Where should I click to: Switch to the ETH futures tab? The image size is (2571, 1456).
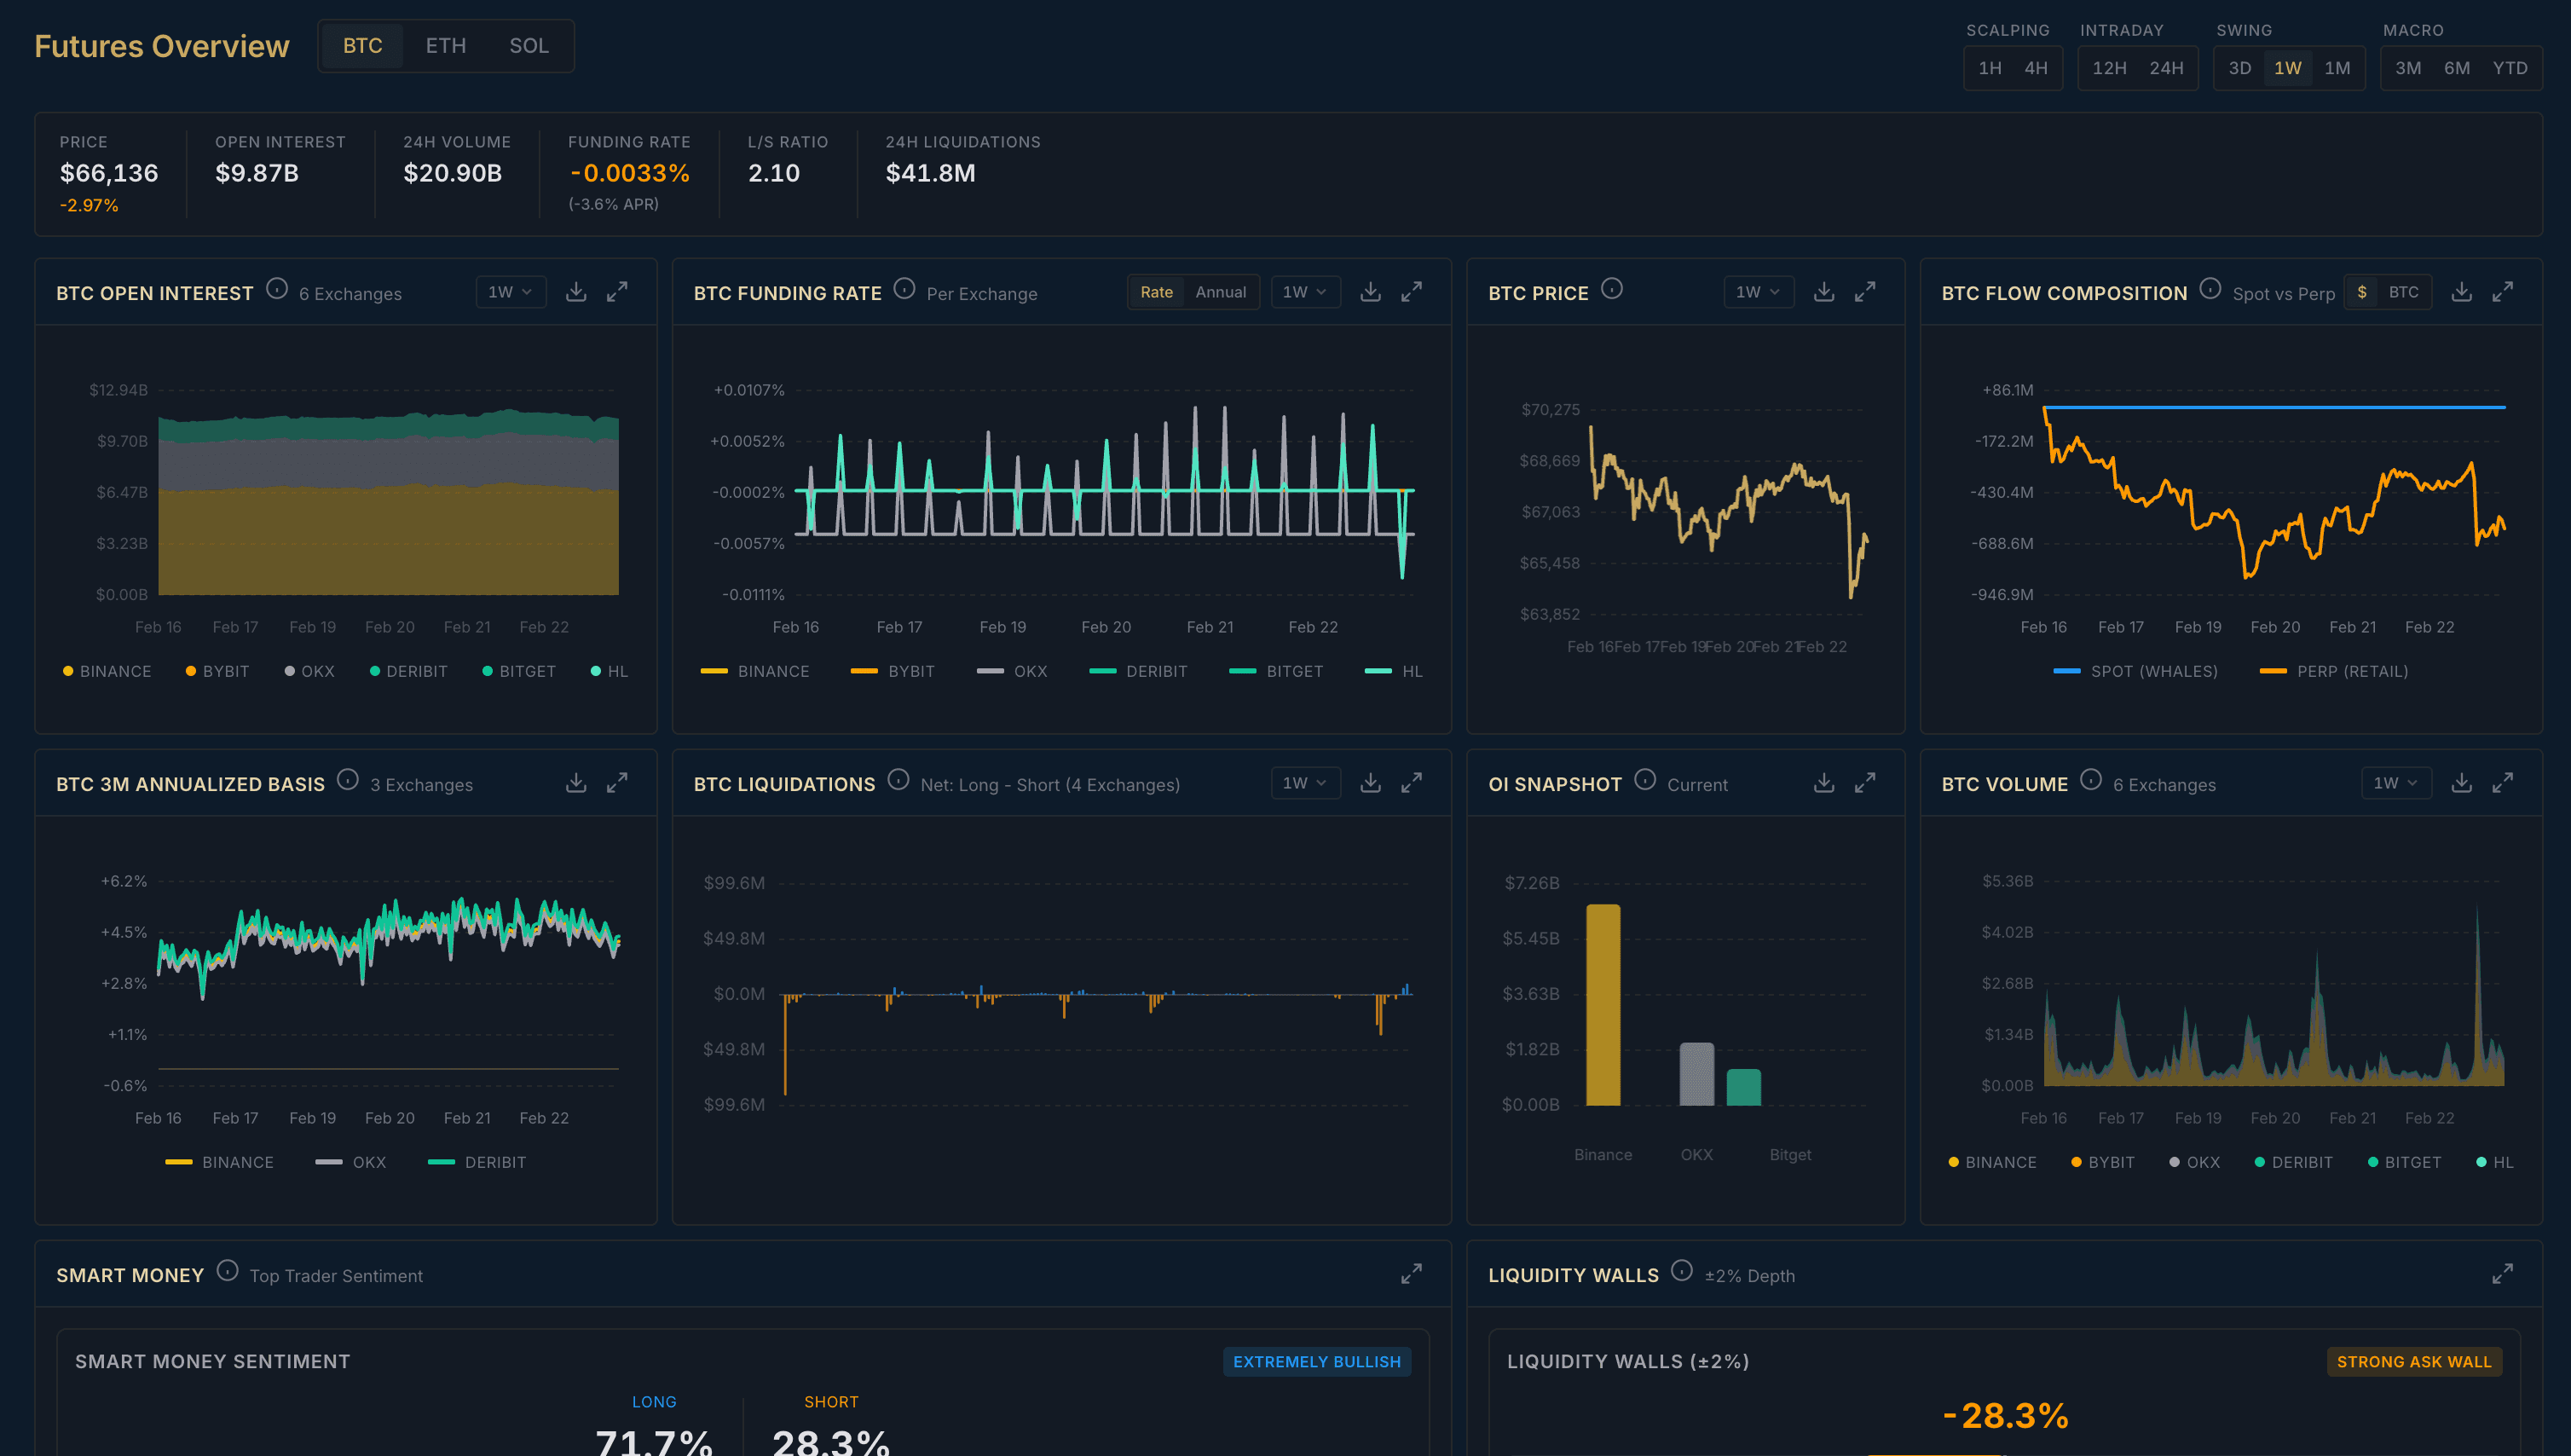click(446, 45)
